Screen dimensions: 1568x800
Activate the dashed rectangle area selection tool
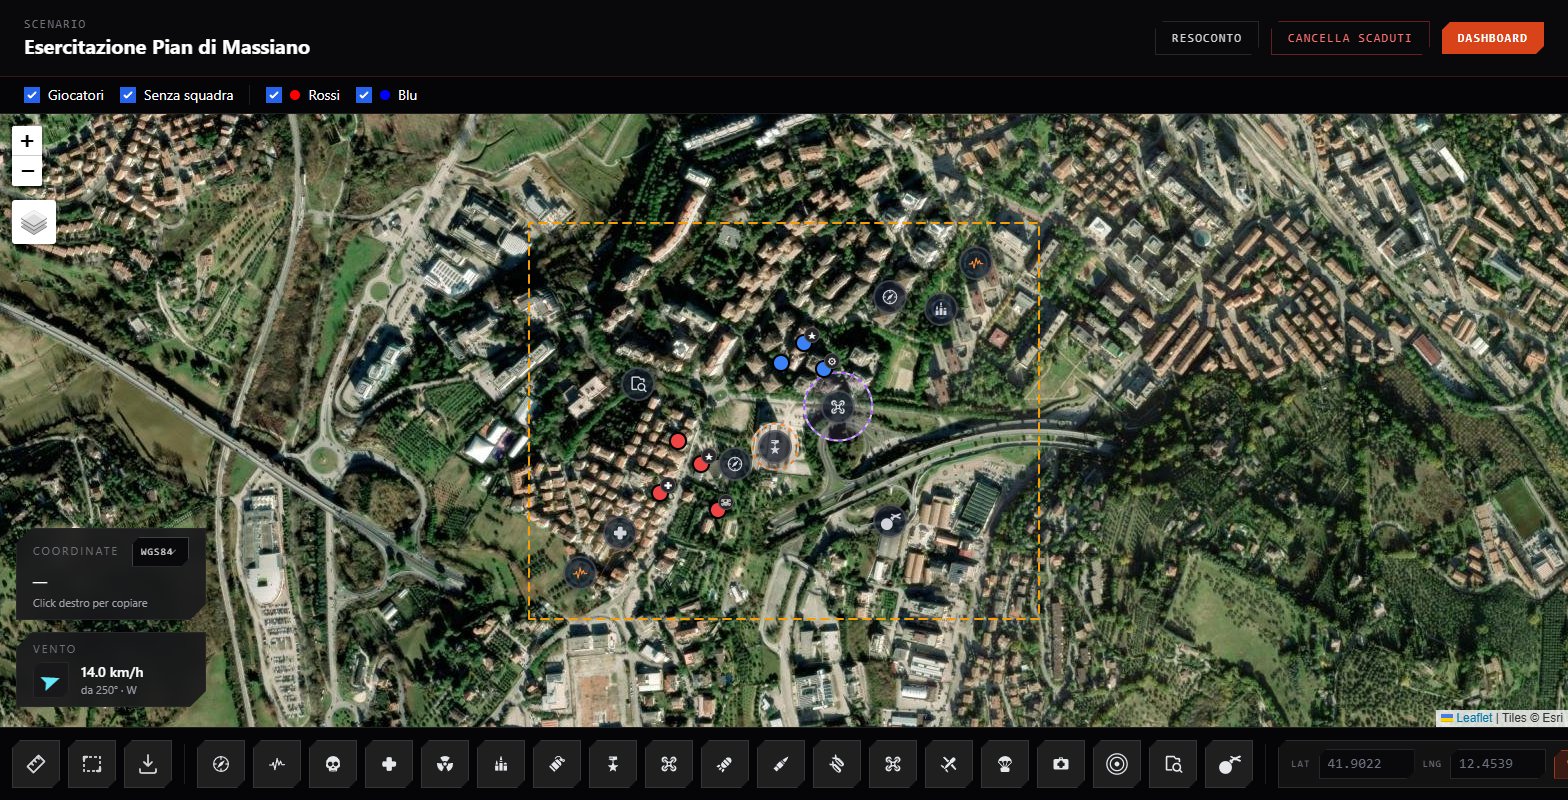pyautogui.click(x=92, y=765)
